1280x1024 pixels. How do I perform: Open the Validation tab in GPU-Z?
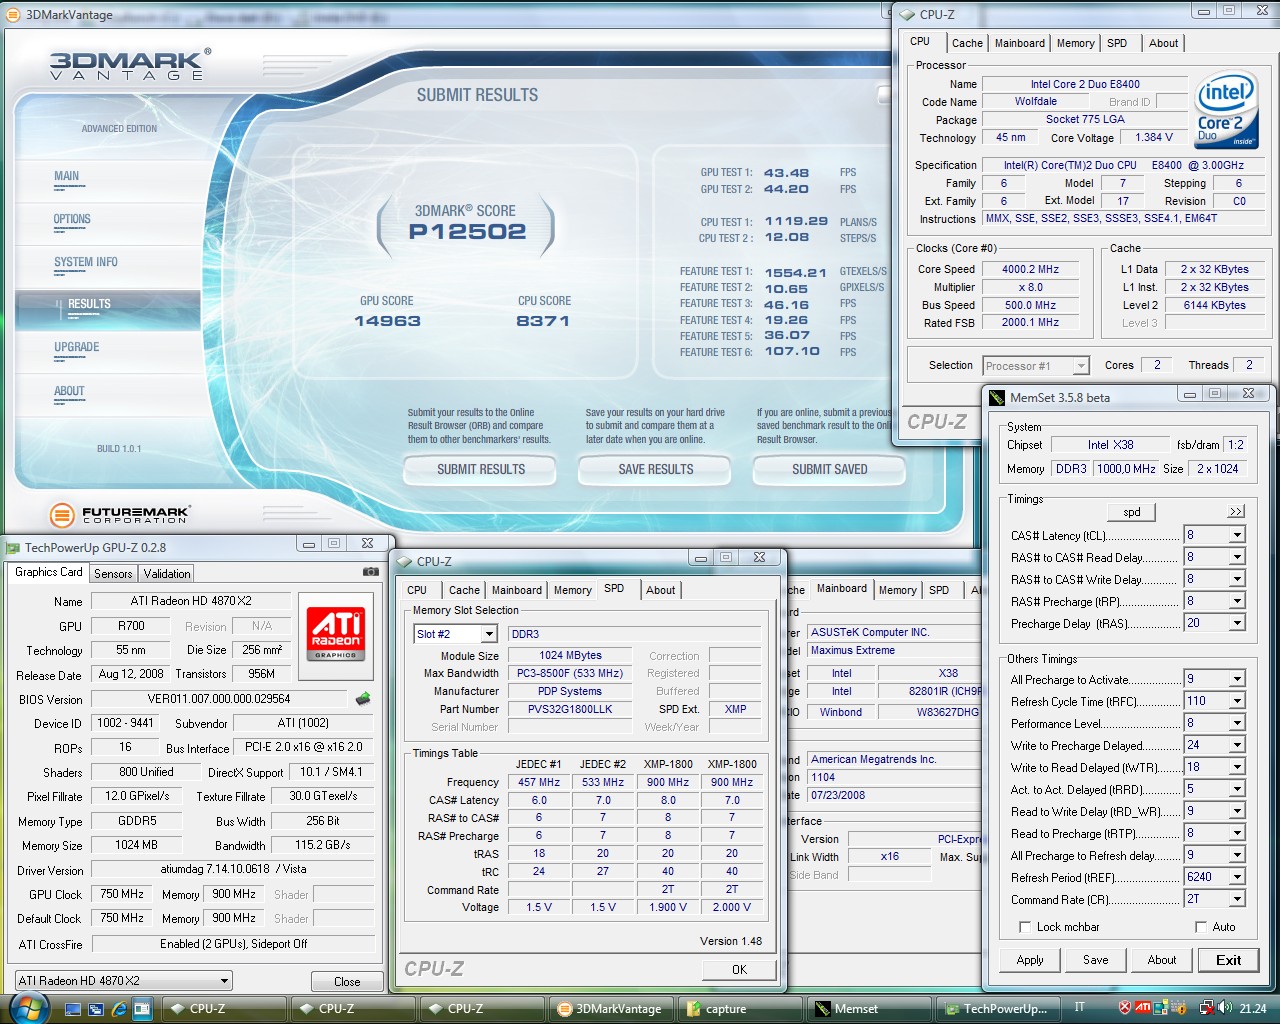pos(167,574)
